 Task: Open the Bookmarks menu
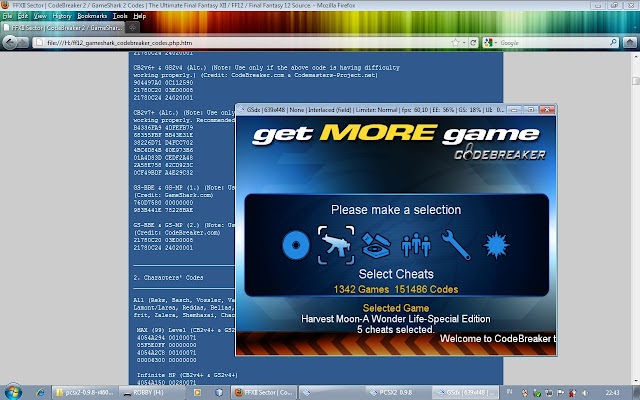point(92,16)
